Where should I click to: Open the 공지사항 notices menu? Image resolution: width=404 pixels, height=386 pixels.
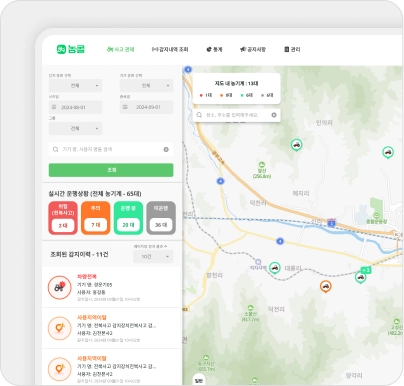coord(253,49)
